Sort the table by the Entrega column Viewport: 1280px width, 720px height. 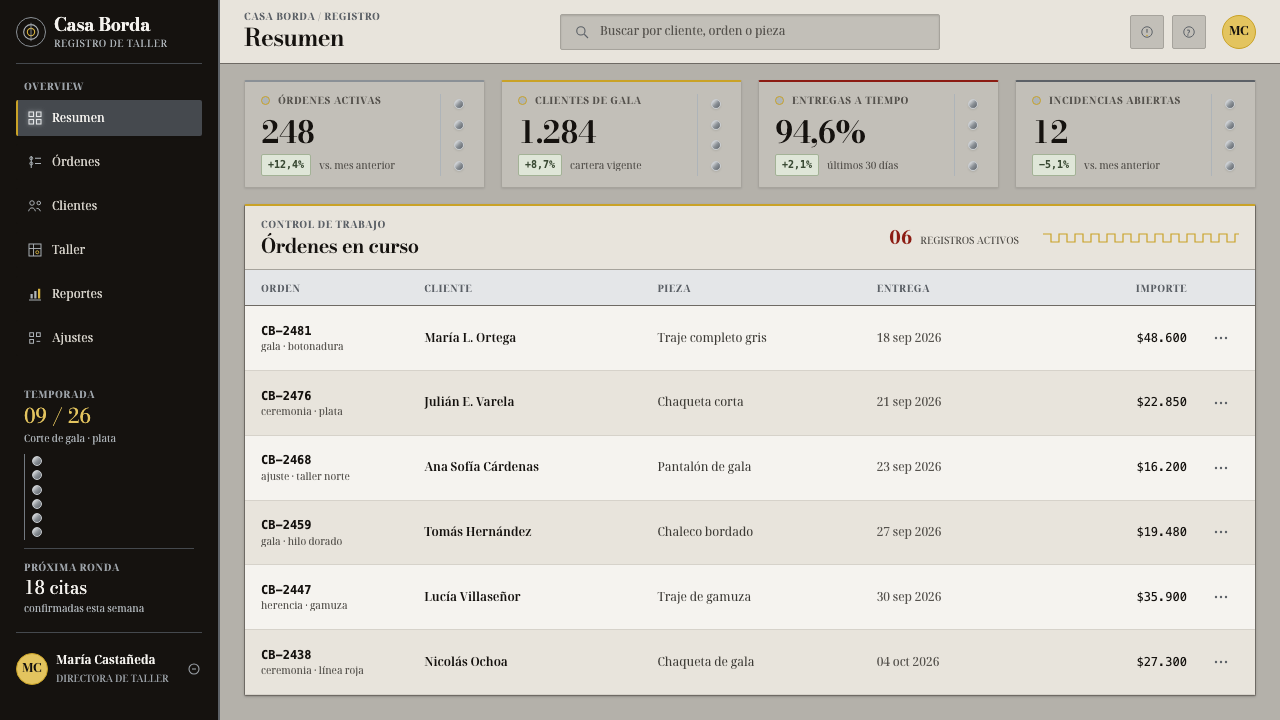(x=903, y=289)
